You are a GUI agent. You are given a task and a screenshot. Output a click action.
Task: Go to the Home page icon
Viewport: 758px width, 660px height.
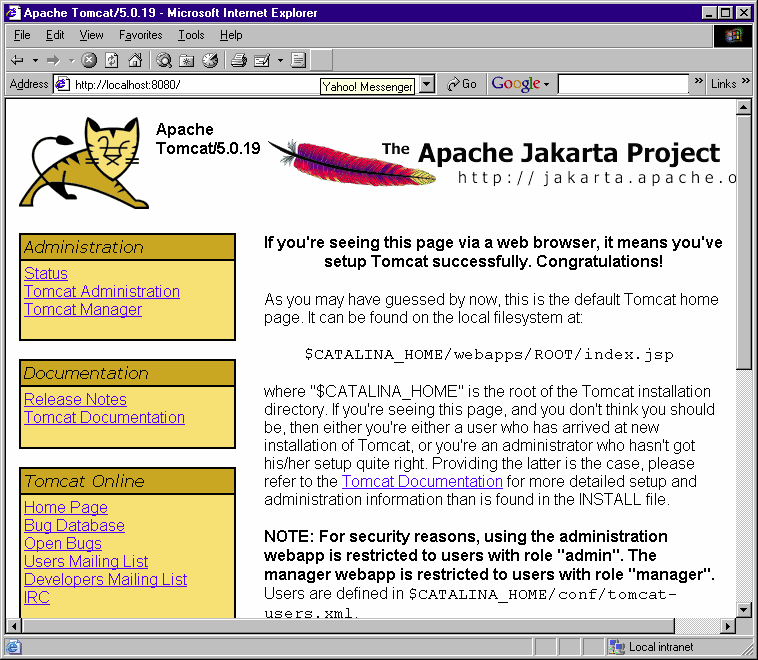point(135,60)
